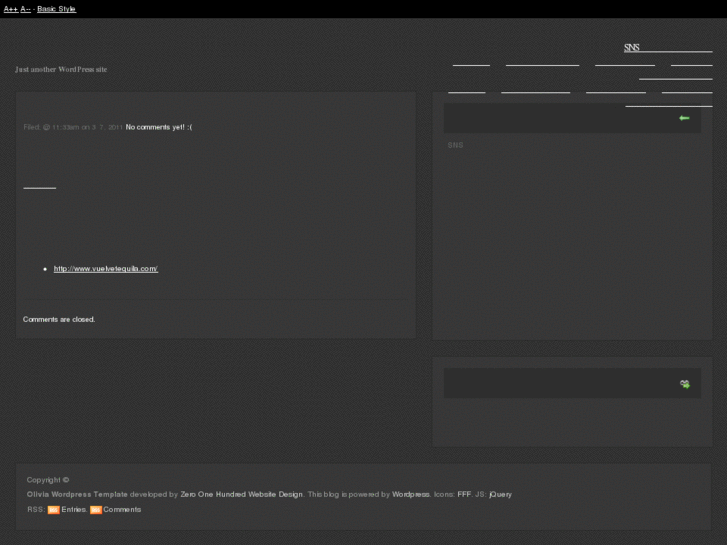Open the jQuery link in footer
This screenshot has width=727, height=545.
pyautogui.click(x=501, y=494)
